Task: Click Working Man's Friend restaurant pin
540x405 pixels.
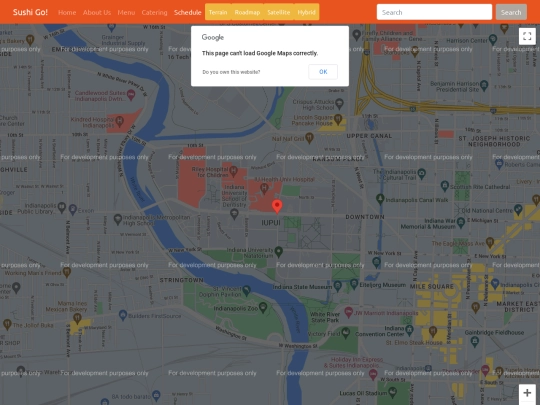Action: pos(67,272)
